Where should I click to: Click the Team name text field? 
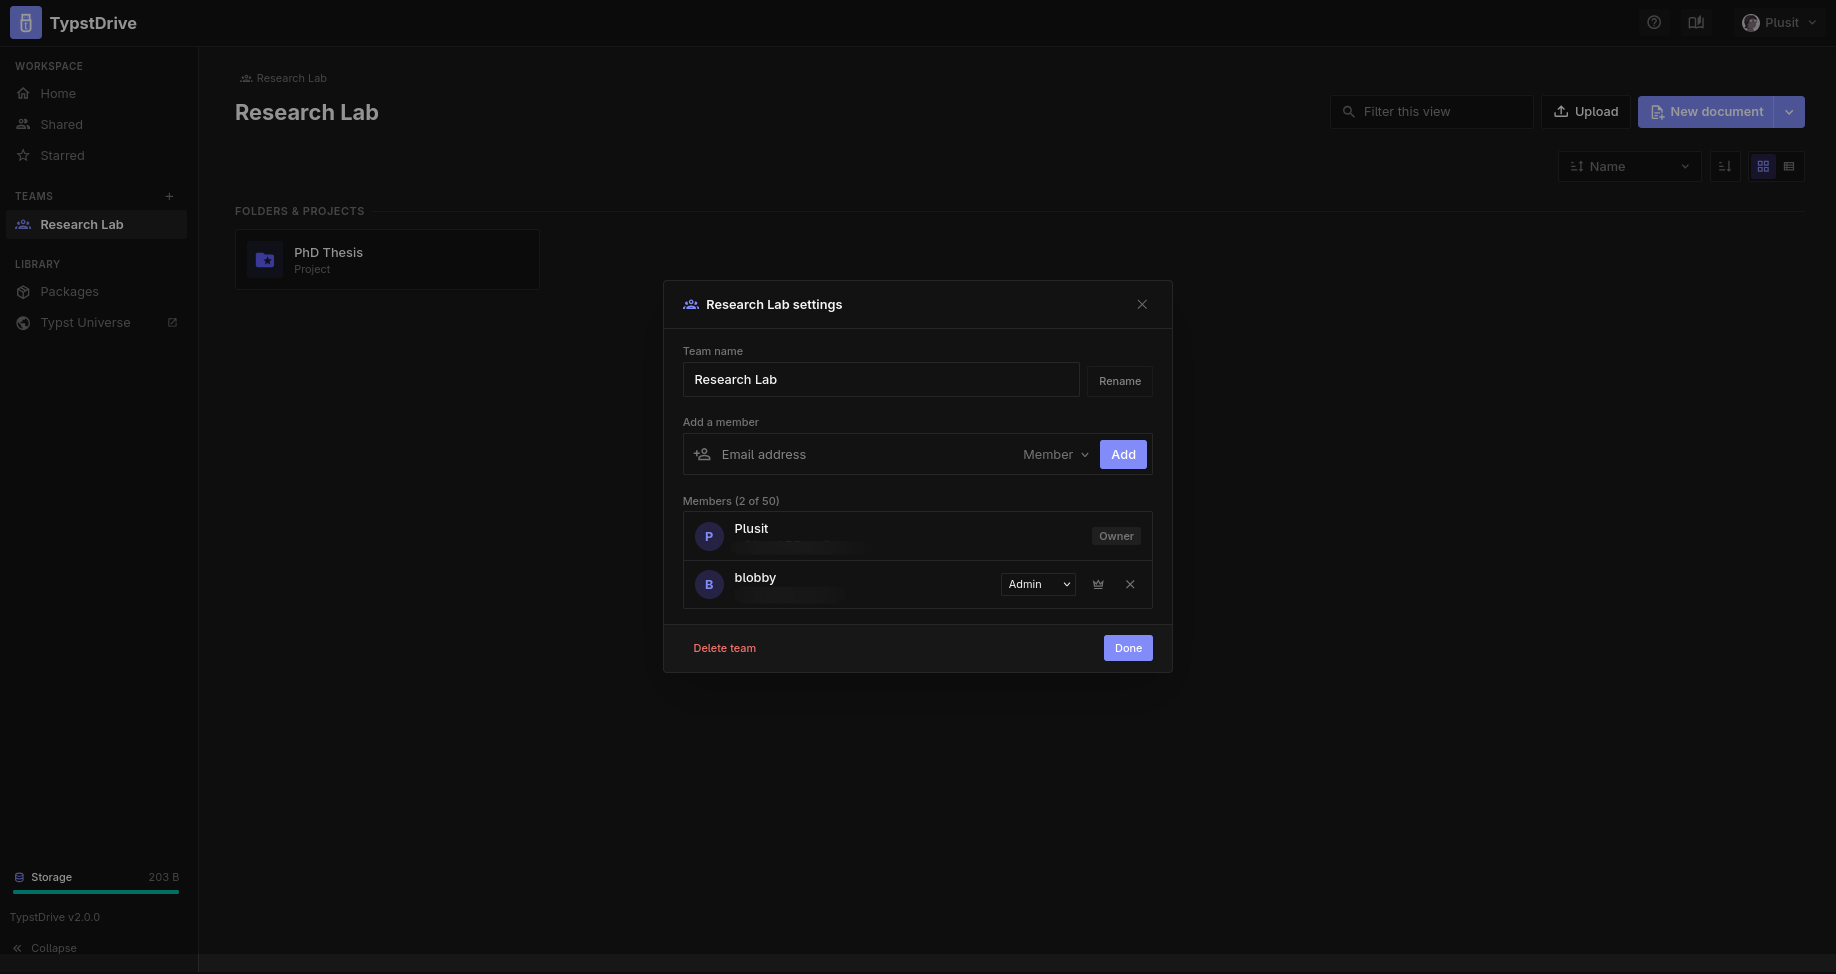click(x=881, y=380)
